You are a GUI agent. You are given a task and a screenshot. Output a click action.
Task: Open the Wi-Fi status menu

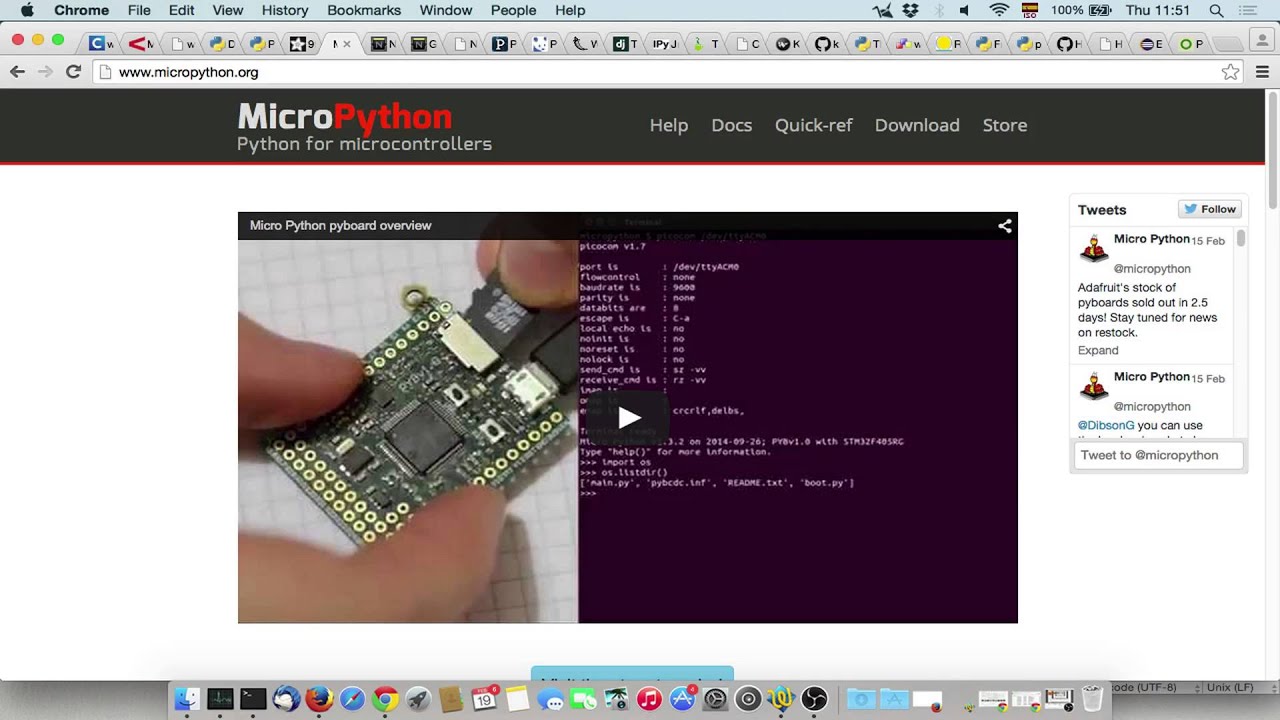[998, 10]
